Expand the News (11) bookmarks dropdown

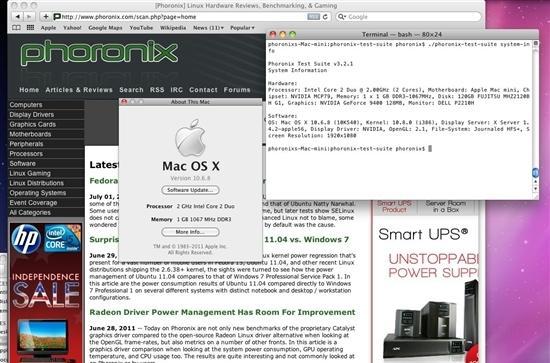coord(208,28)
